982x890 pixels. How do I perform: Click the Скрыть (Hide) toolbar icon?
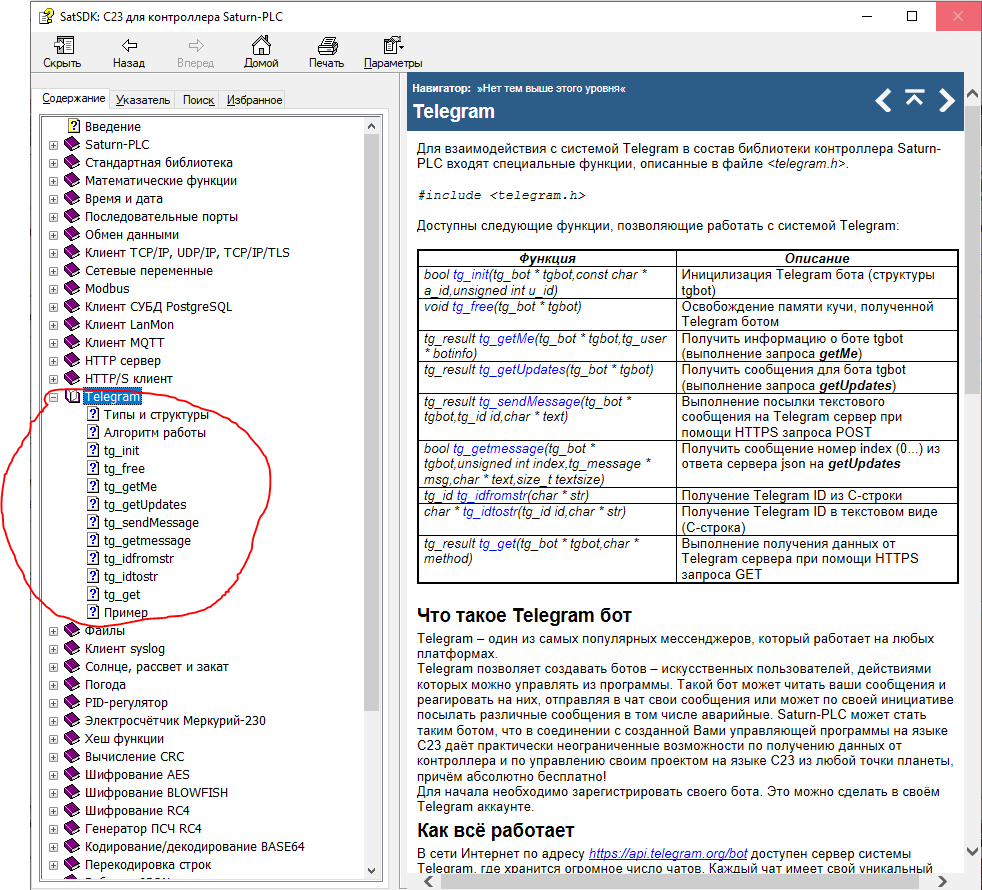click(x=63, y=45)
